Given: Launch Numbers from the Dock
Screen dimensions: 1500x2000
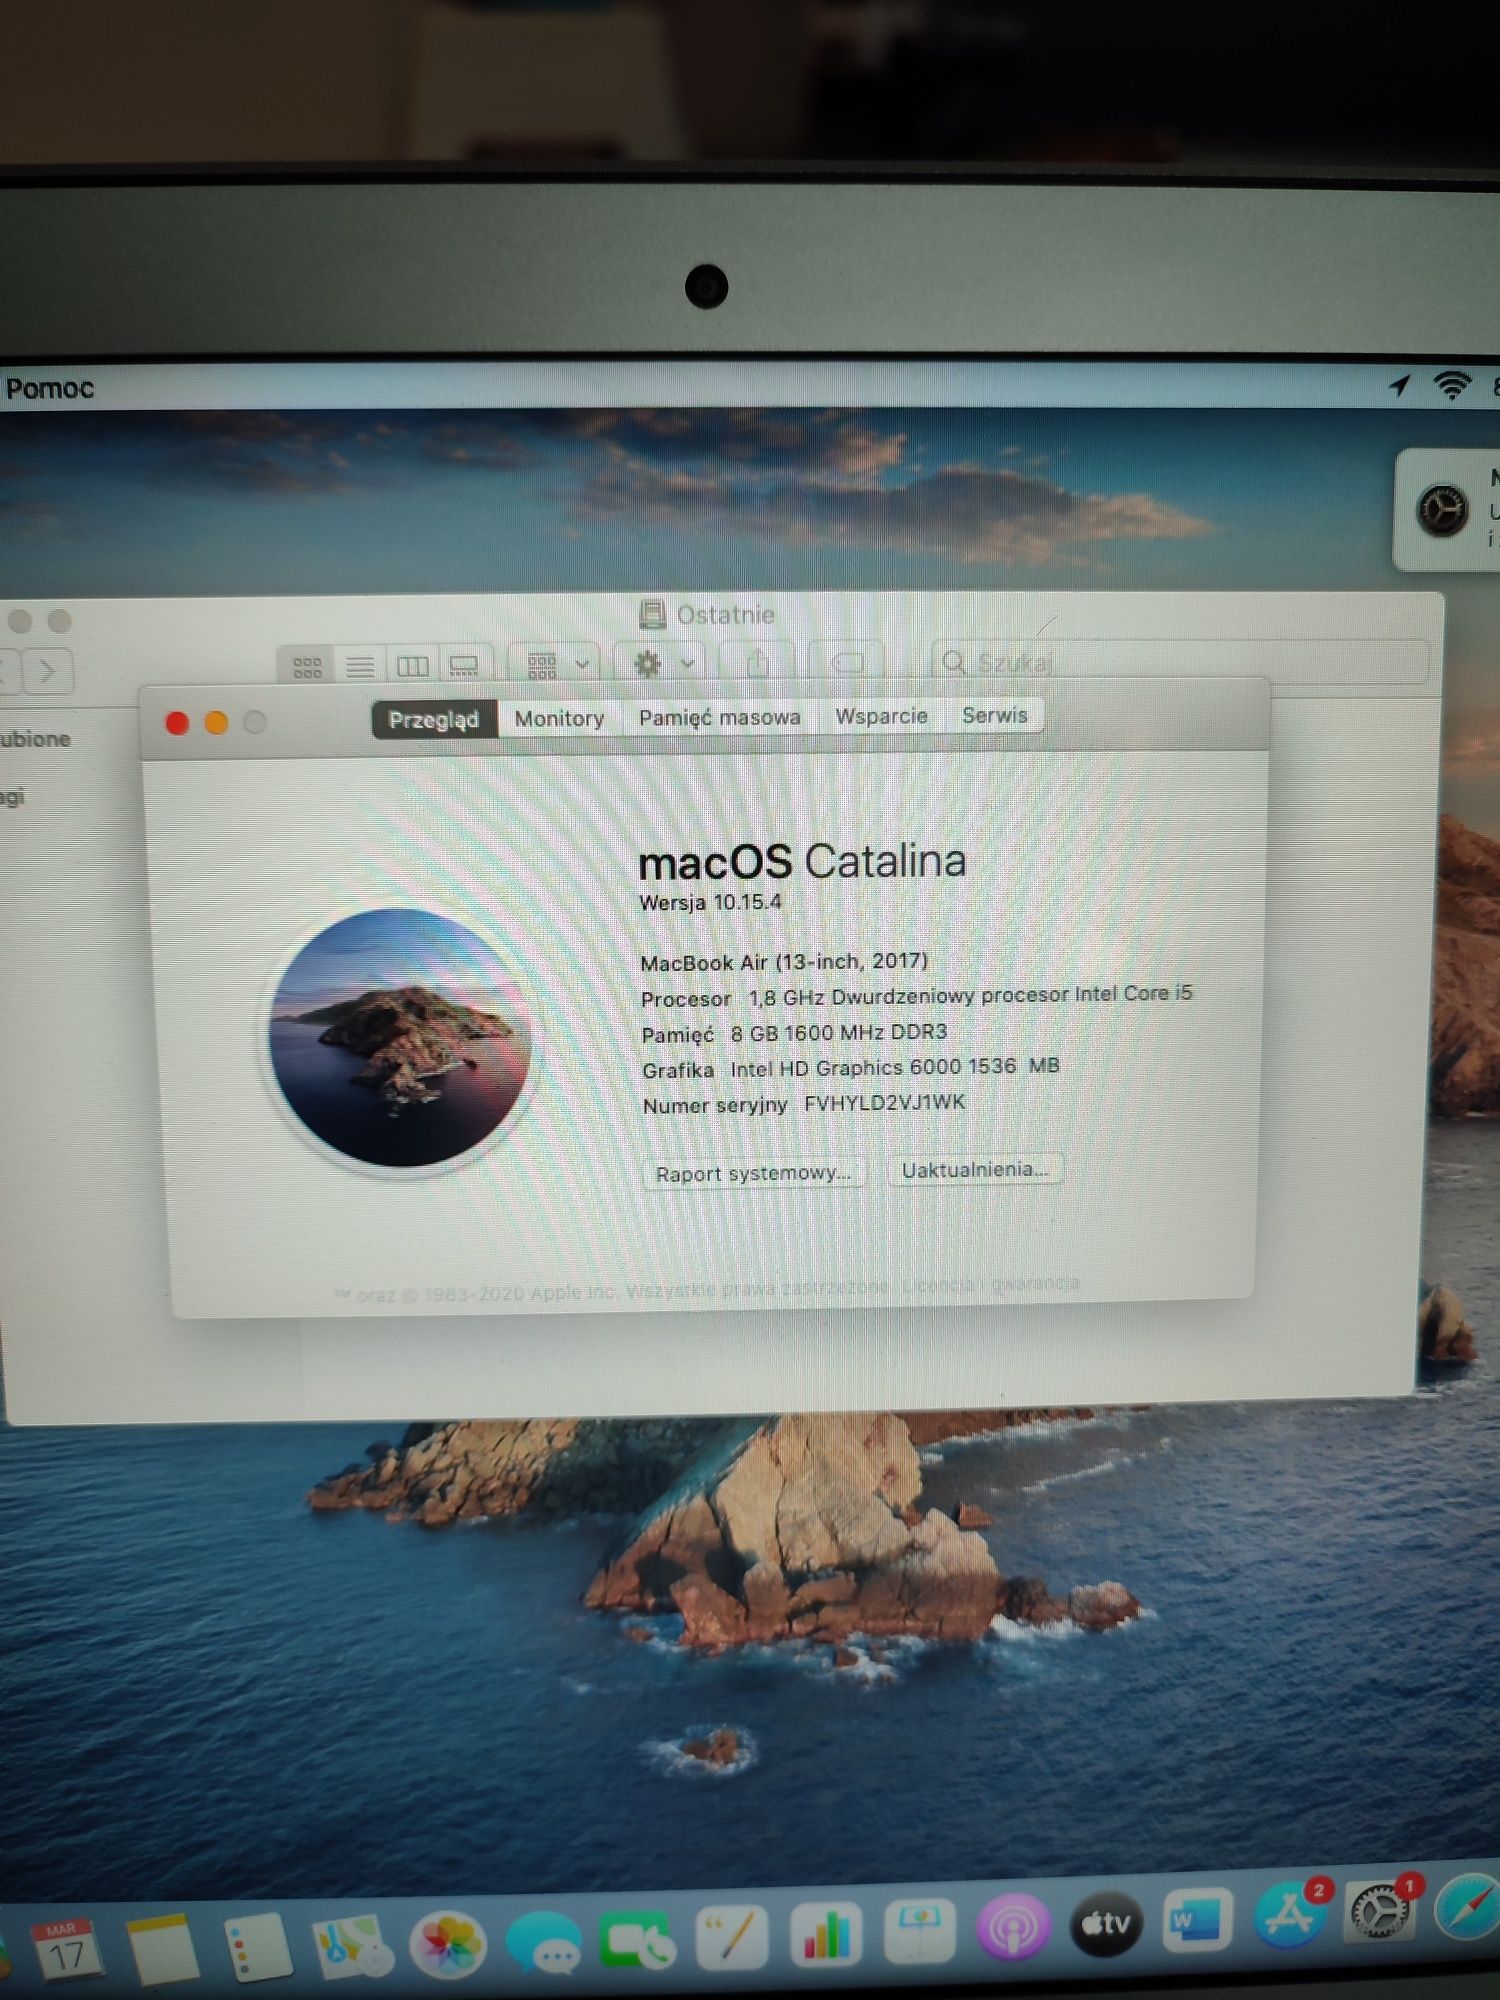Looking at the screenshot, I should pyautogui.click(x=825, y=1934).
